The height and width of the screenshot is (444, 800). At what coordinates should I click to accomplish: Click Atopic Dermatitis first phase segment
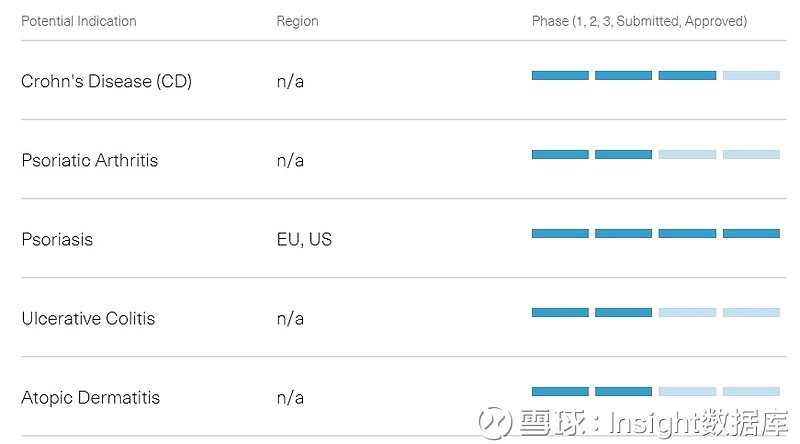(560, 392)
